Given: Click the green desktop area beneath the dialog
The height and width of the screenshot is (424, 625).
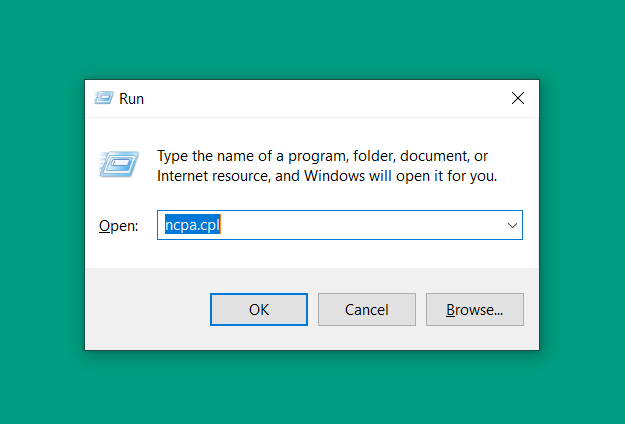Looking at the screenshot, I should pyautogui.click(x=312, y=389).
